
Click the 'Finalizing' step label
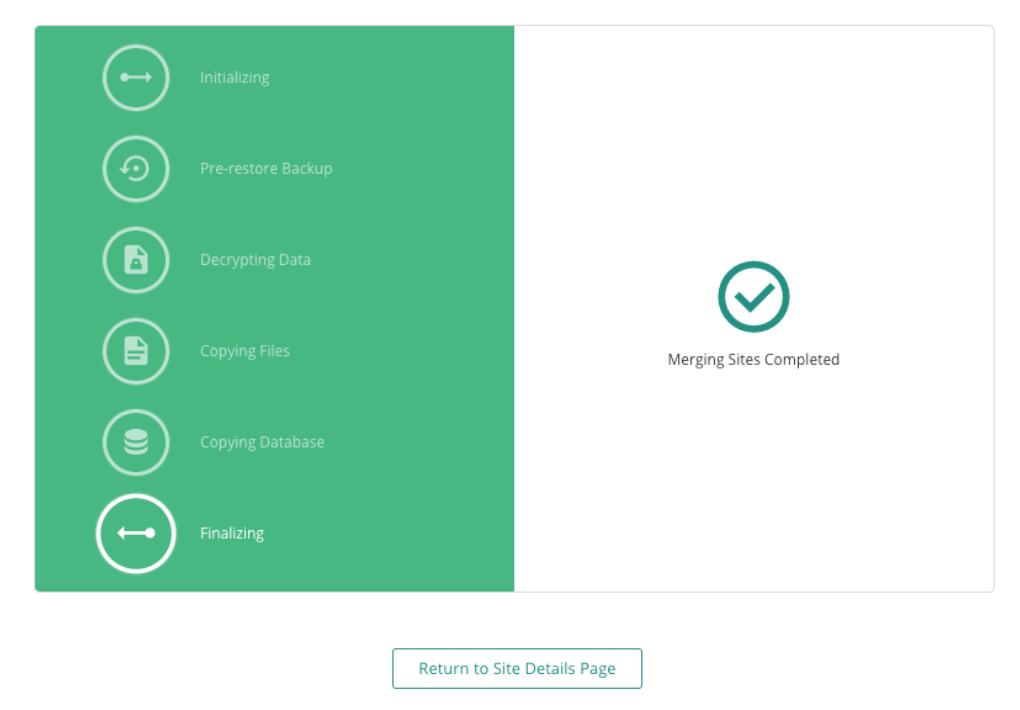[x=232, y=533]
